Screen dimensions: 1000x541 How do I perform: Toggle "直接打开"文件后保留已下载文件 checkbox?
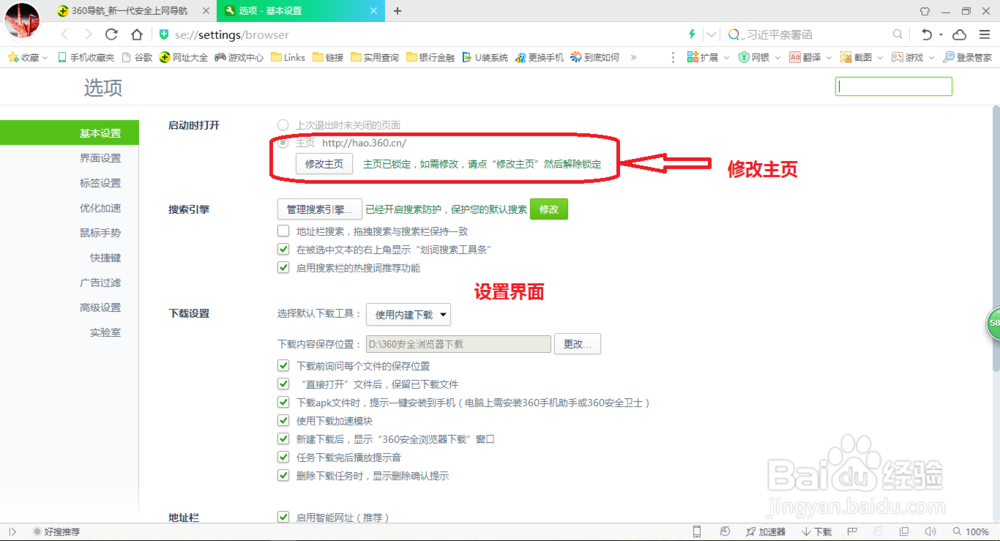point(283,384)
